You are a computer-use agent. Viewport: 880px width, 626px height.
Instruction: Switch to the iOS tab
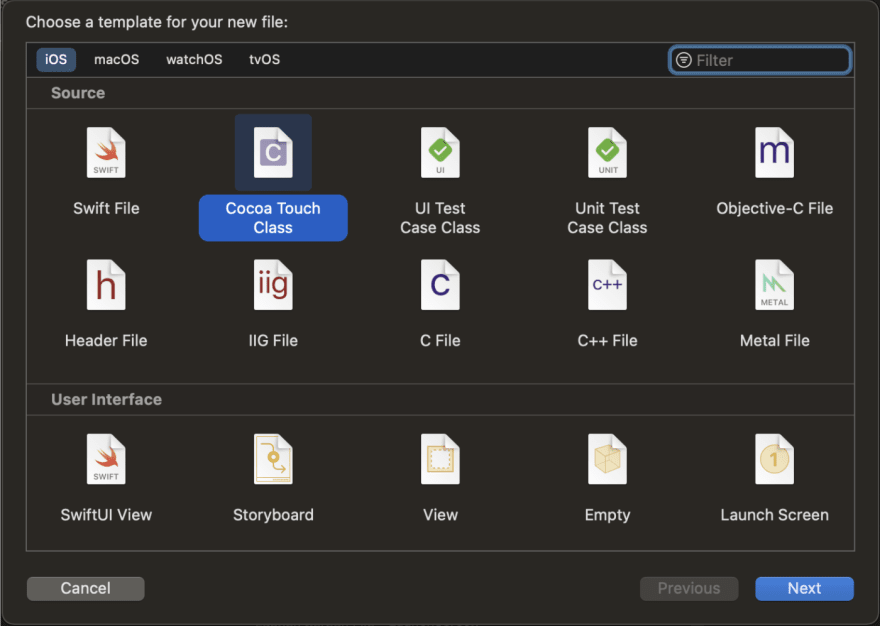(56, 60)
